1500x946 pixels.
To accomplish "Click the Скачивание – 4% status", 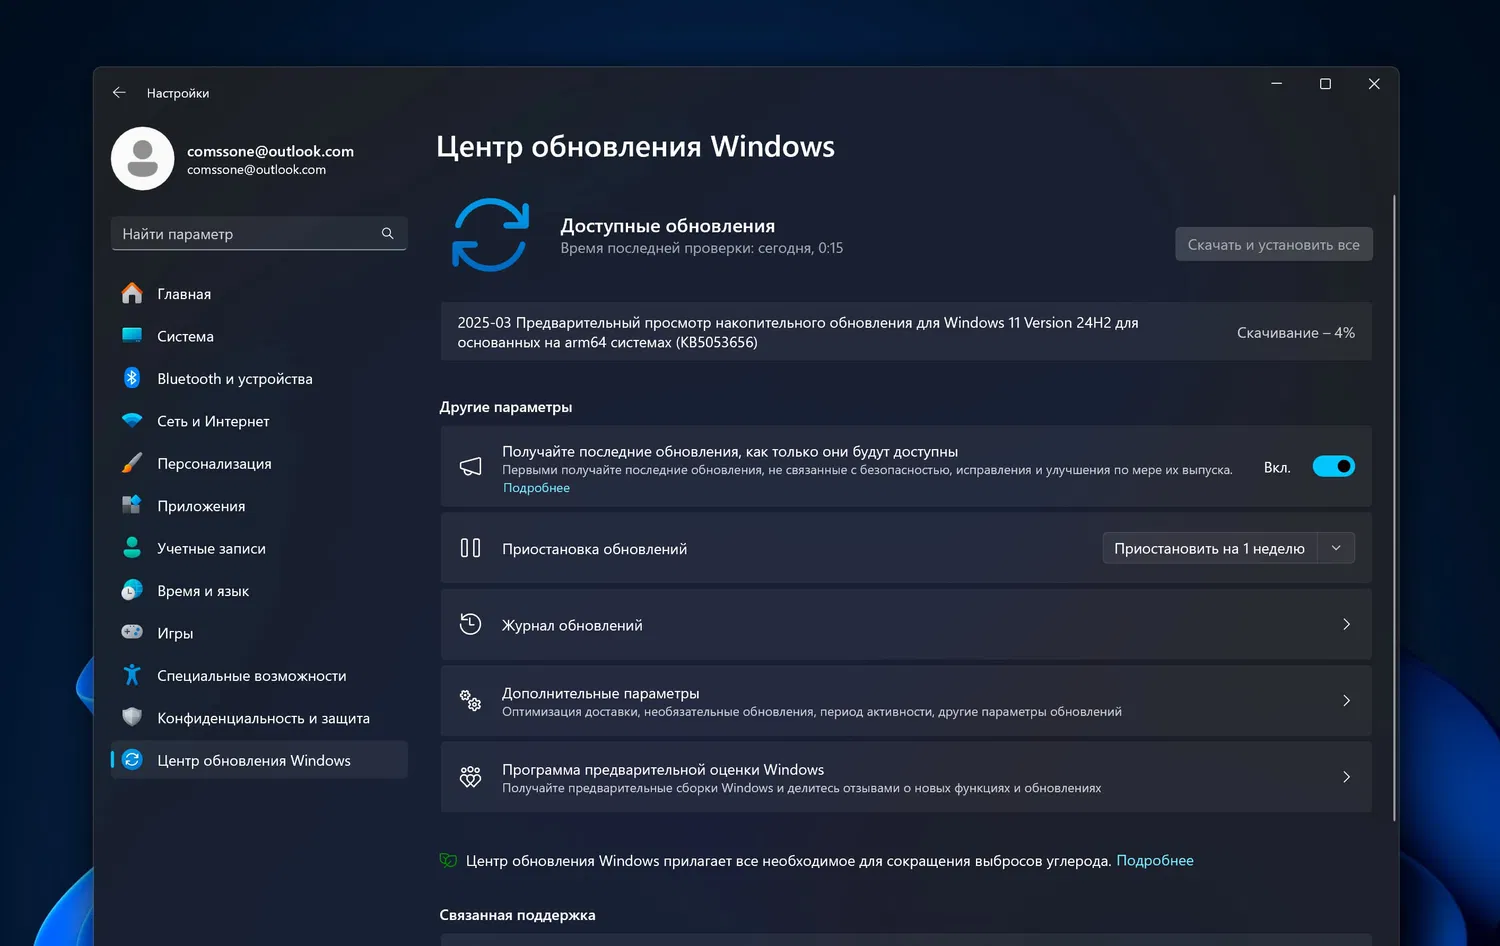I will [1296, 332].
